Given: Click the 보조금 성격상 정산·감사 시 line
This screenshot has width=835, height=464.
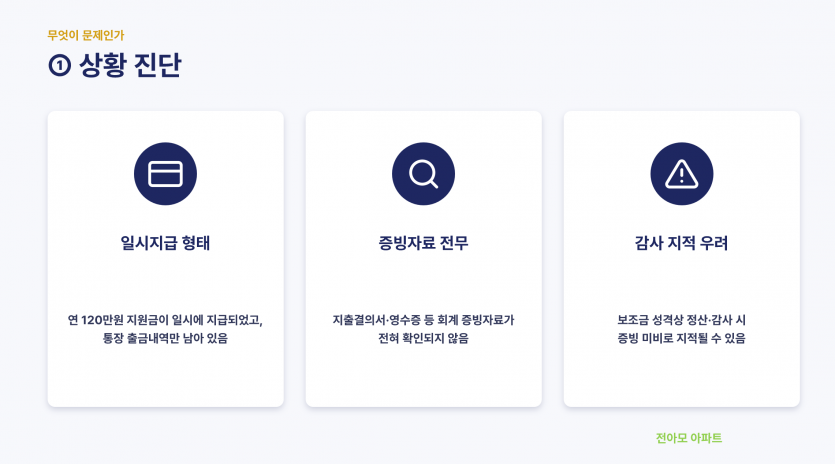Looking at the screenshot, I should pos(682,320).
